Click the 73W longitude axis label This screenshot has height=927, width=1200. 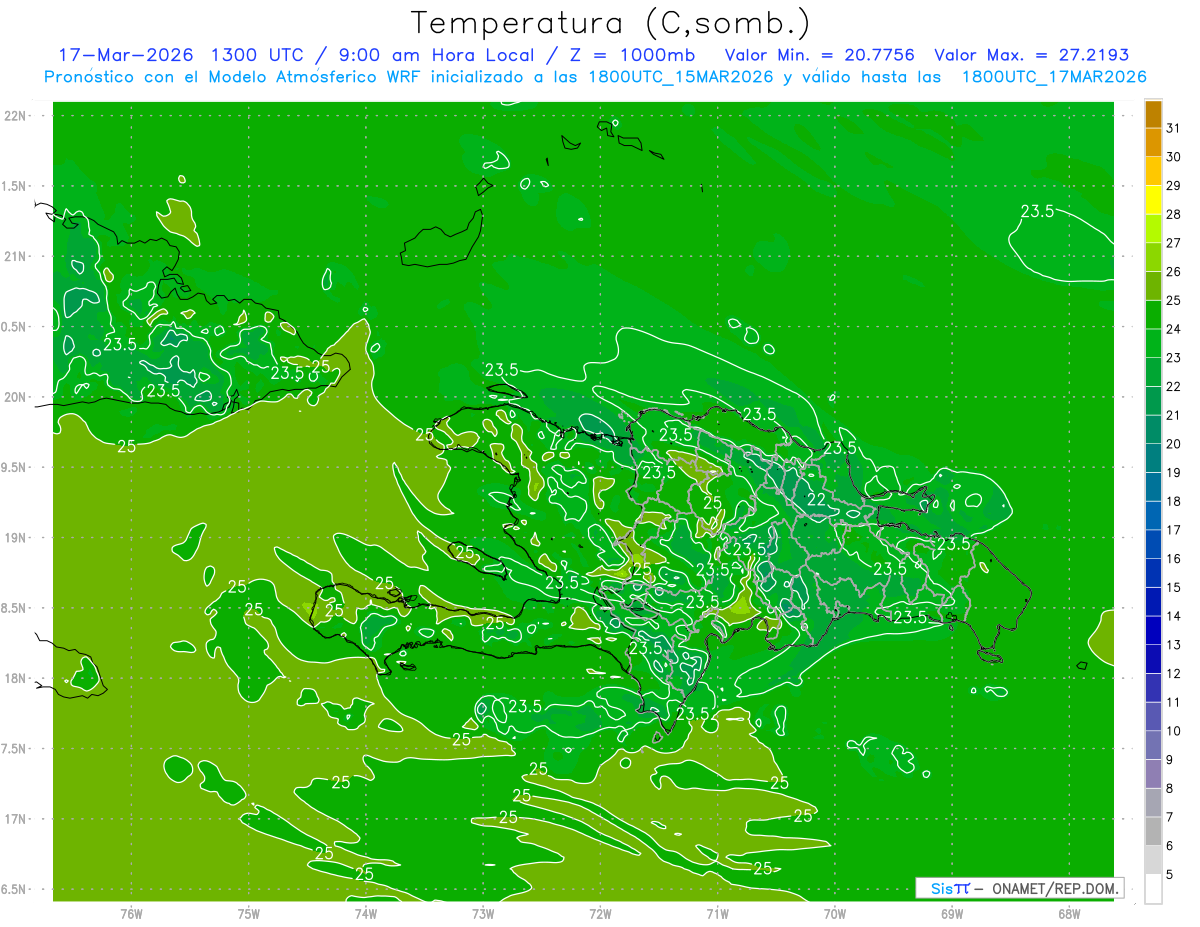483,914
